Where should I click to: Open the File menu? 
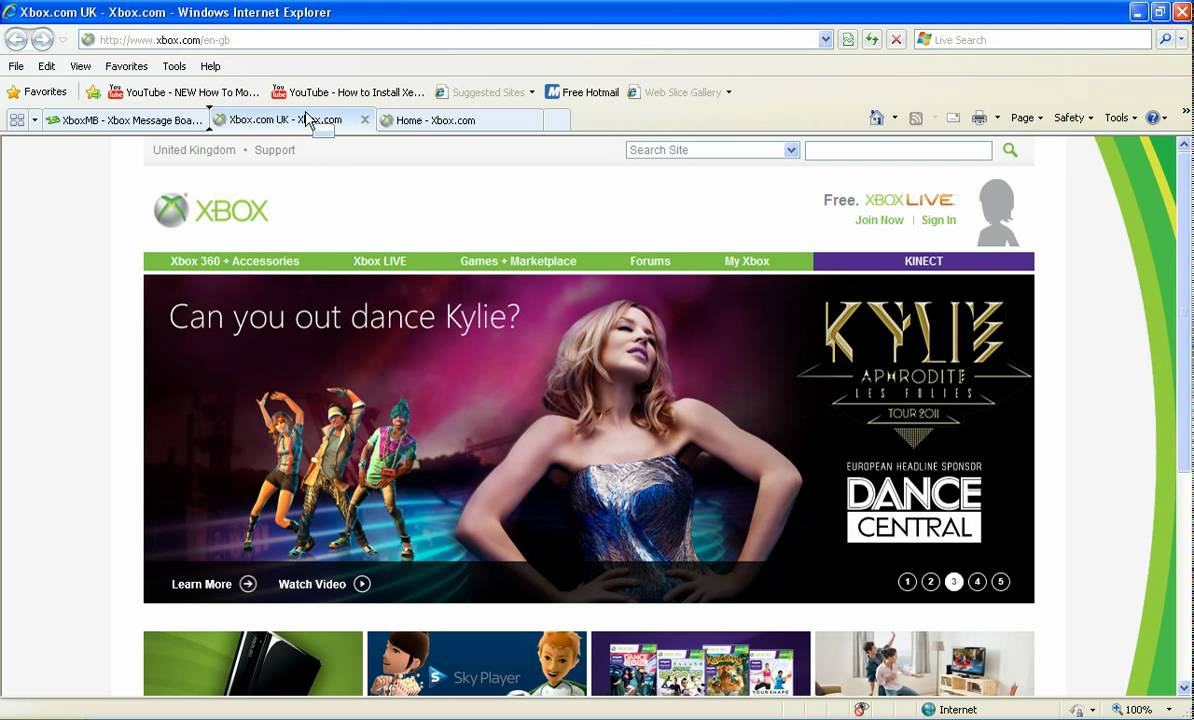16,66
